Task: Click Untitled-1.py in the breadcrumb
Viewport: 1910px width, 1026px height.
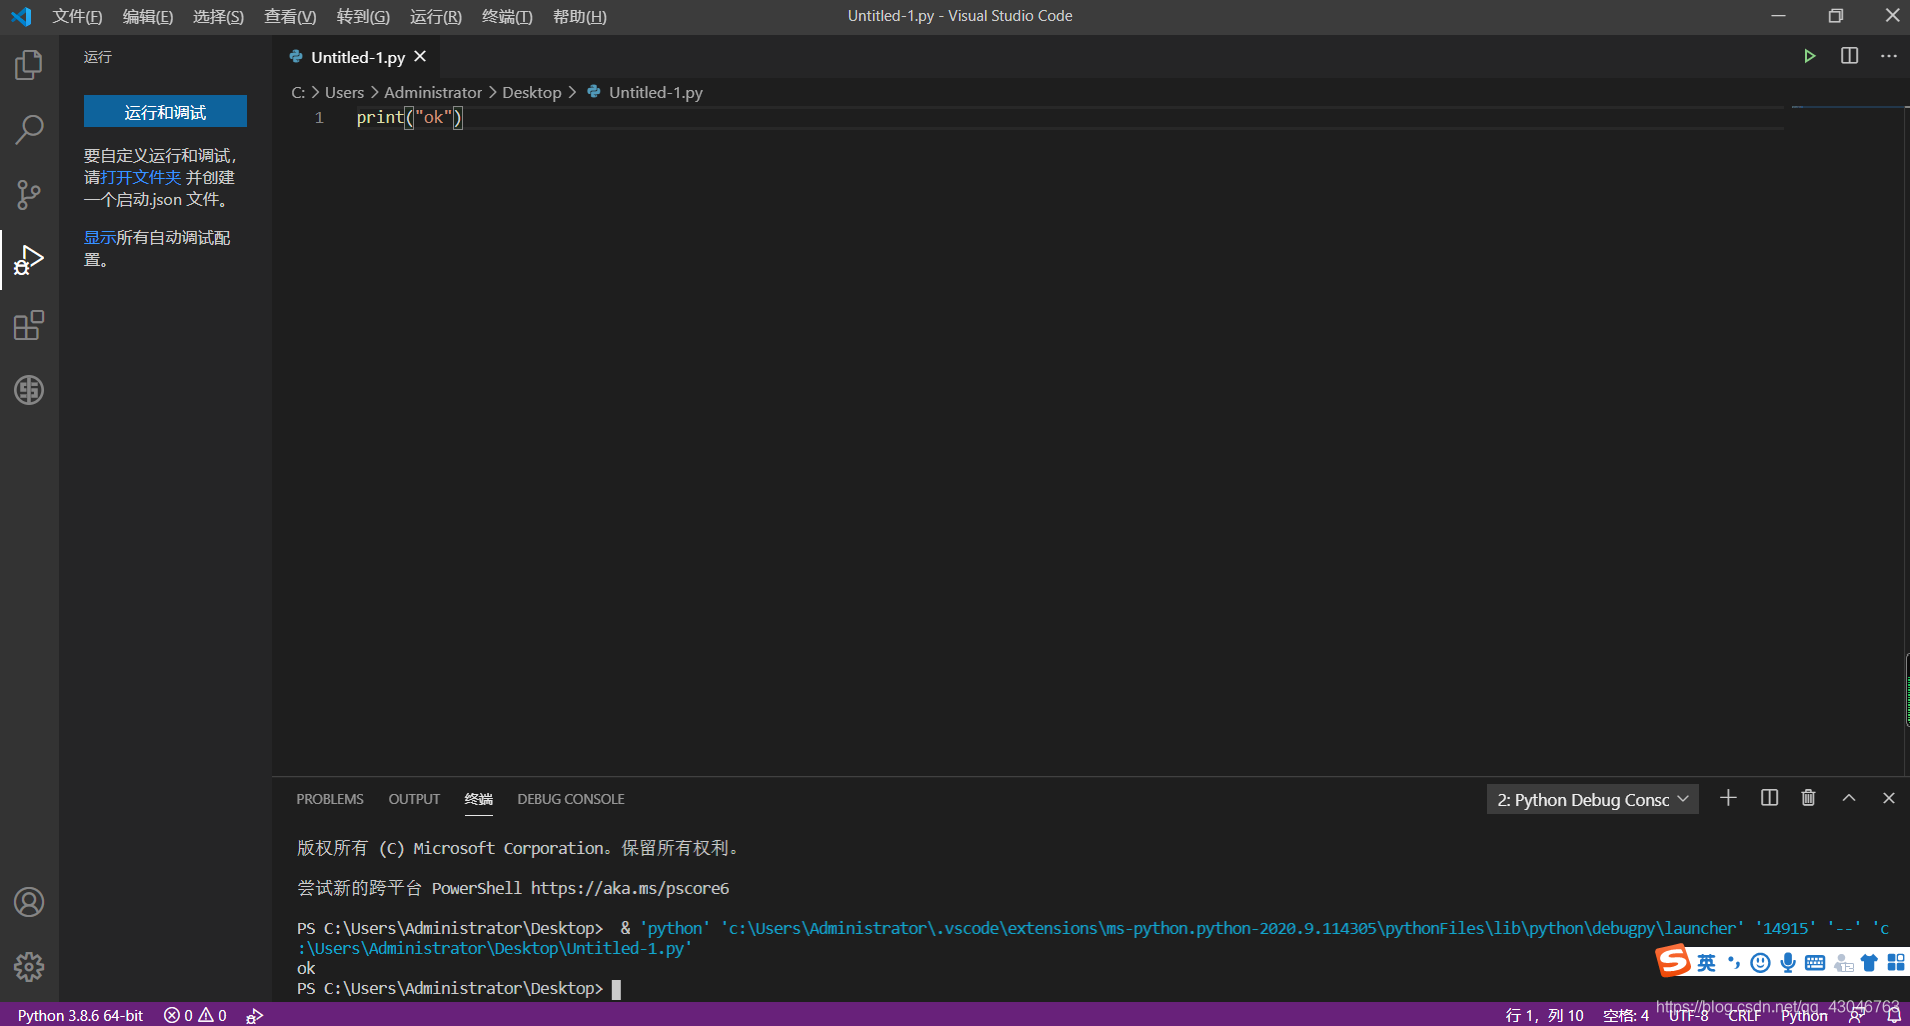Action: click(x=655, y=92)
